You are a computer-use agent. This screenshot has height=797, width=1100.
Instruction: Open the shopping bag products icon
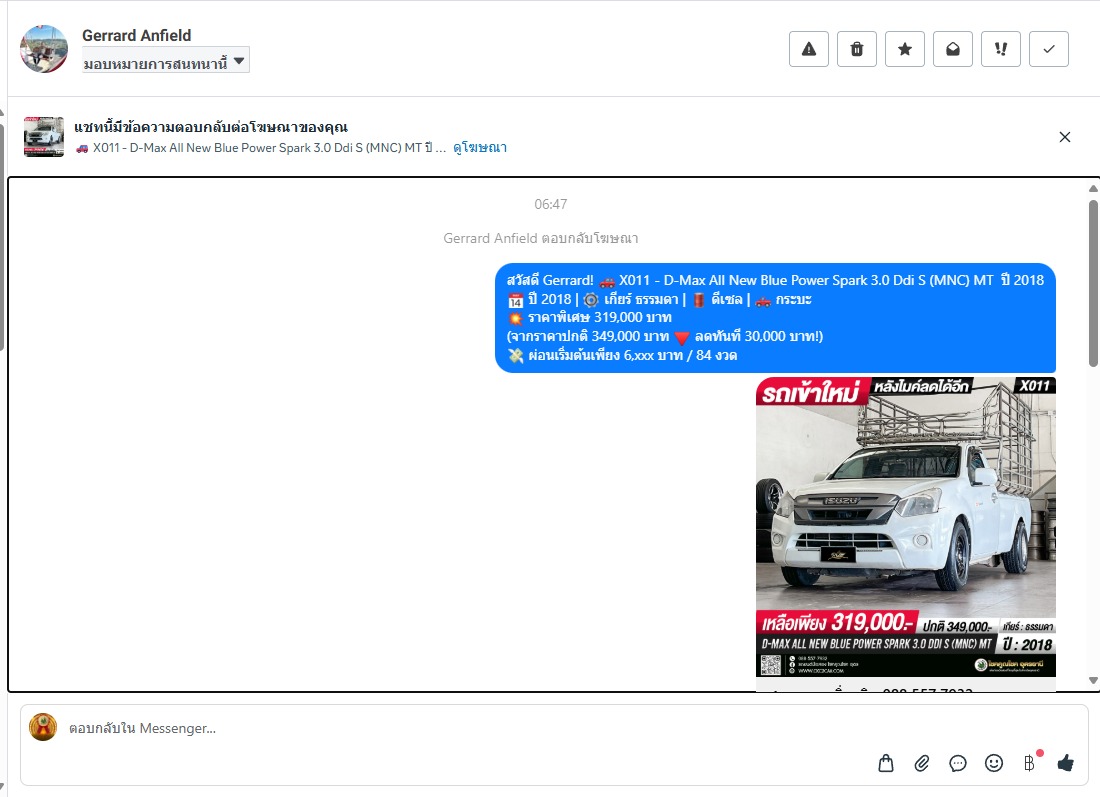pos(886,763)
